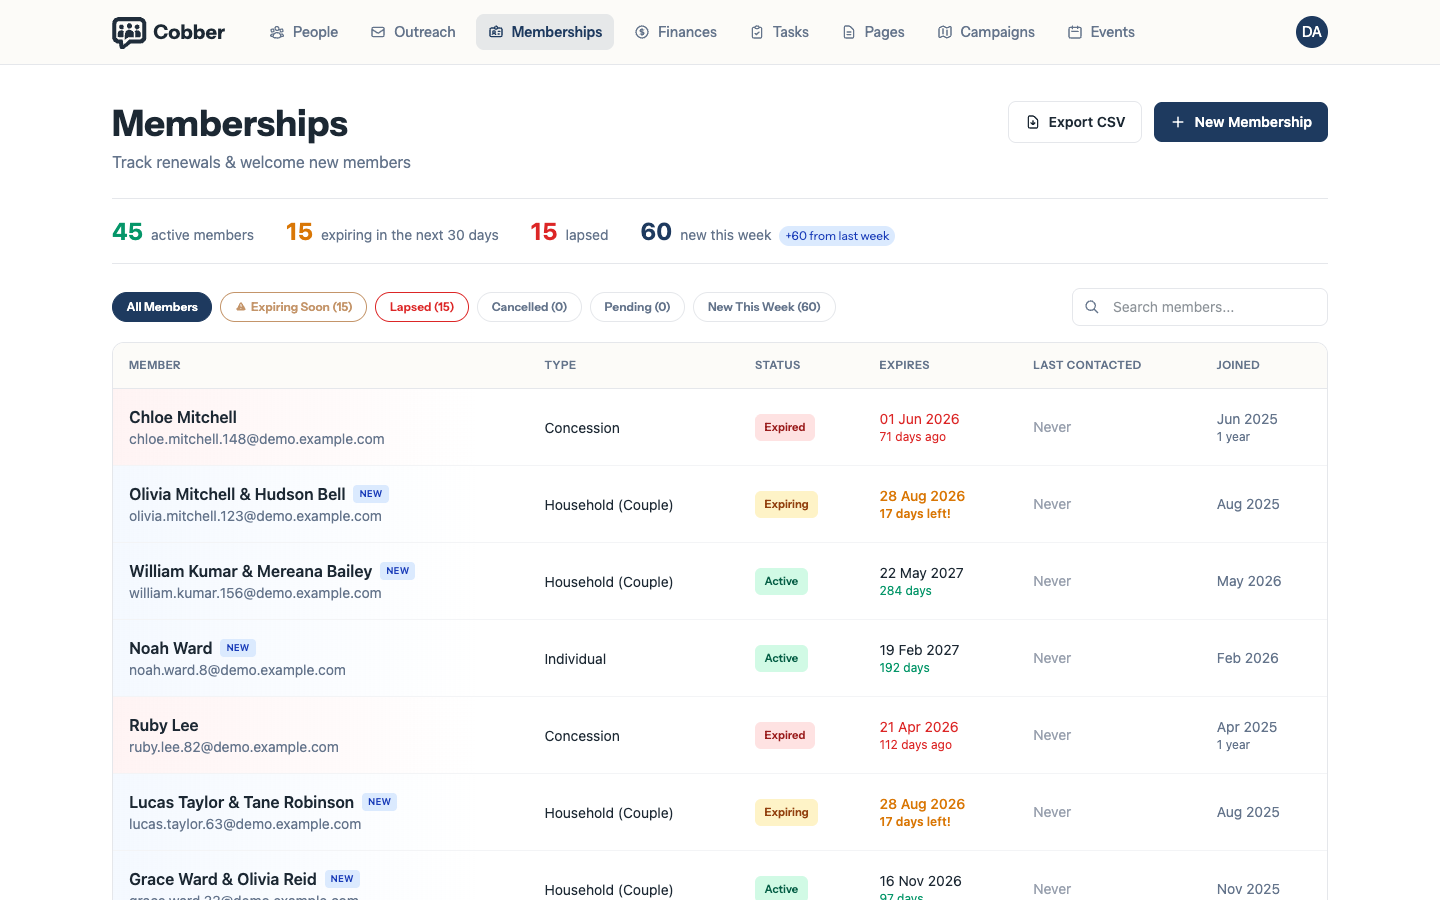Click the Finances dollar icon
The image size is (1440, 900).
click(642, 32)
